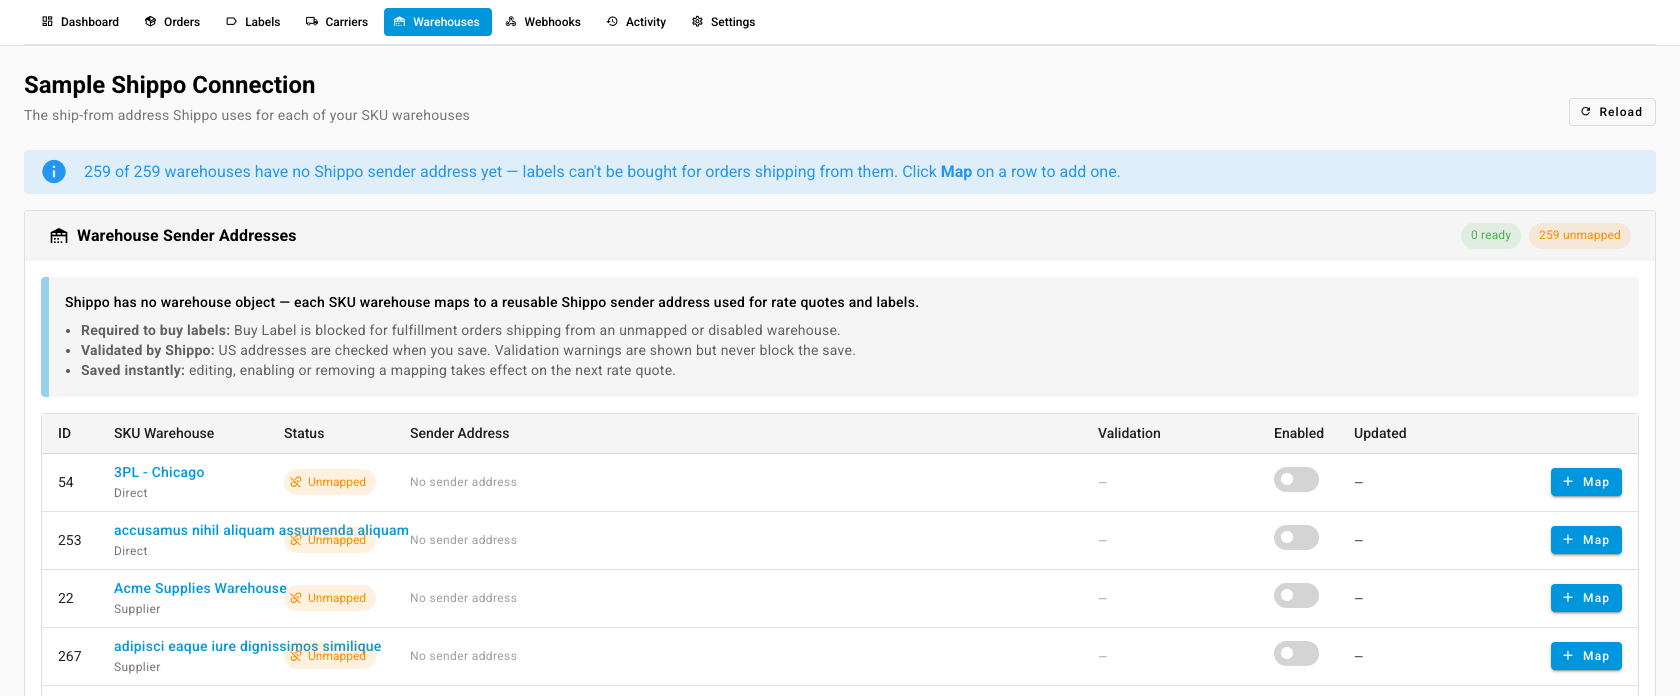Click the Reload button
This screenshot has width=1680, height=696.
1612,112
